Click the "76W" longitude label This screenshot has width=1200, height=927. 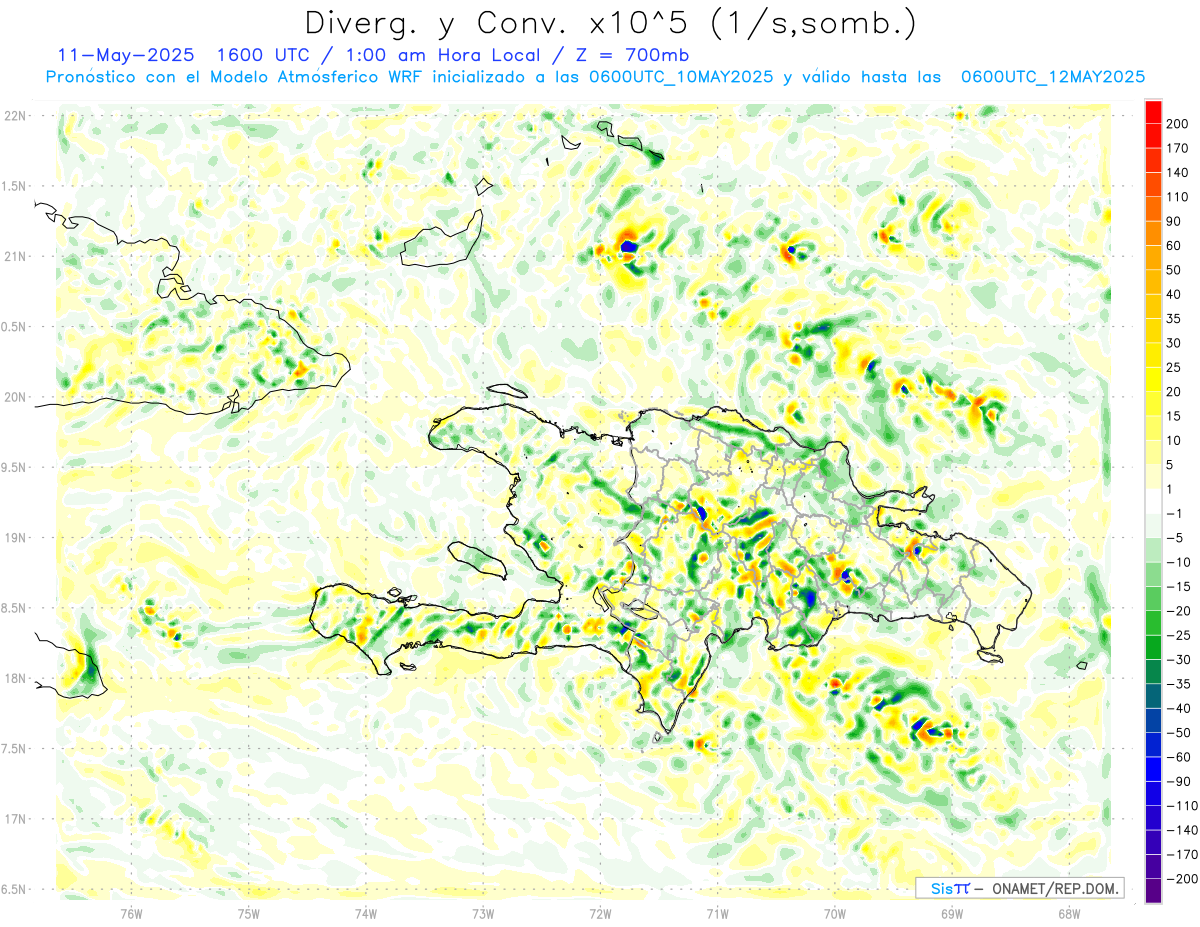click(131, 912)
